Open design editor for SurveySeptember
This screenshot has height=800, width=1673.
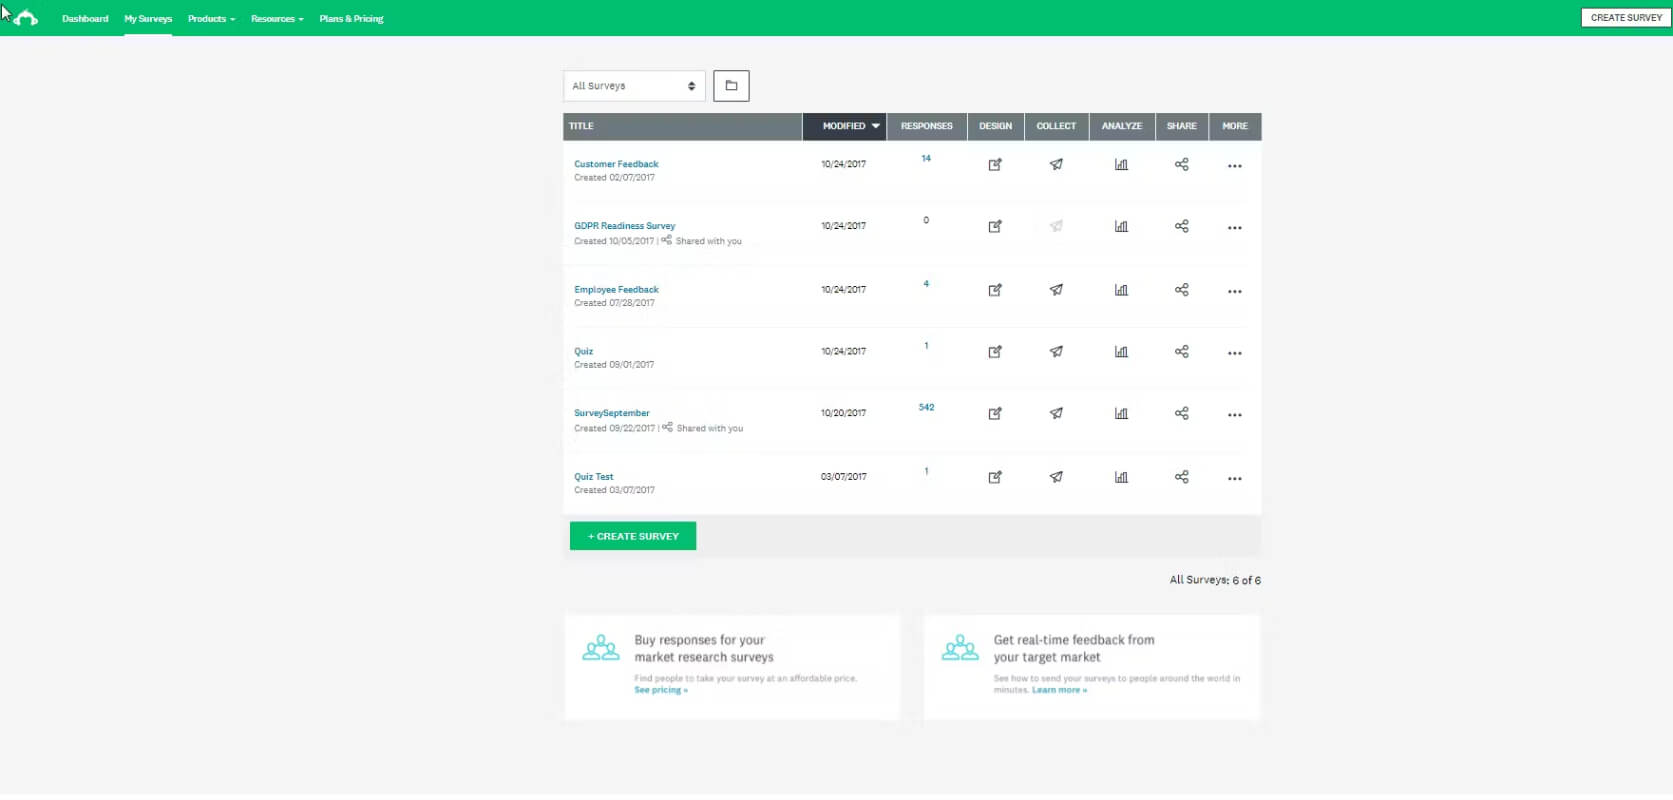pyautogui.click(x=995, y=414)
